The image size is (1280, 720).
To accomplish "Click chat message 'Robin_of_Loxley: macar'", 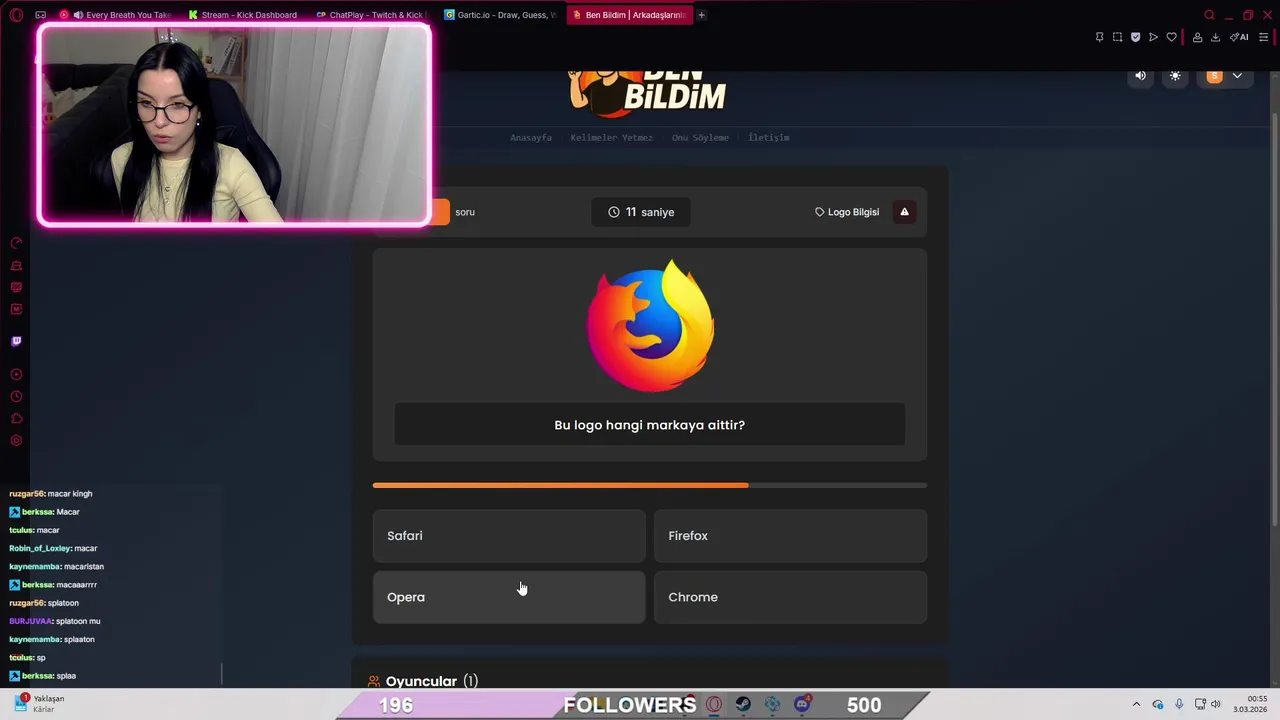I will 53,548.
